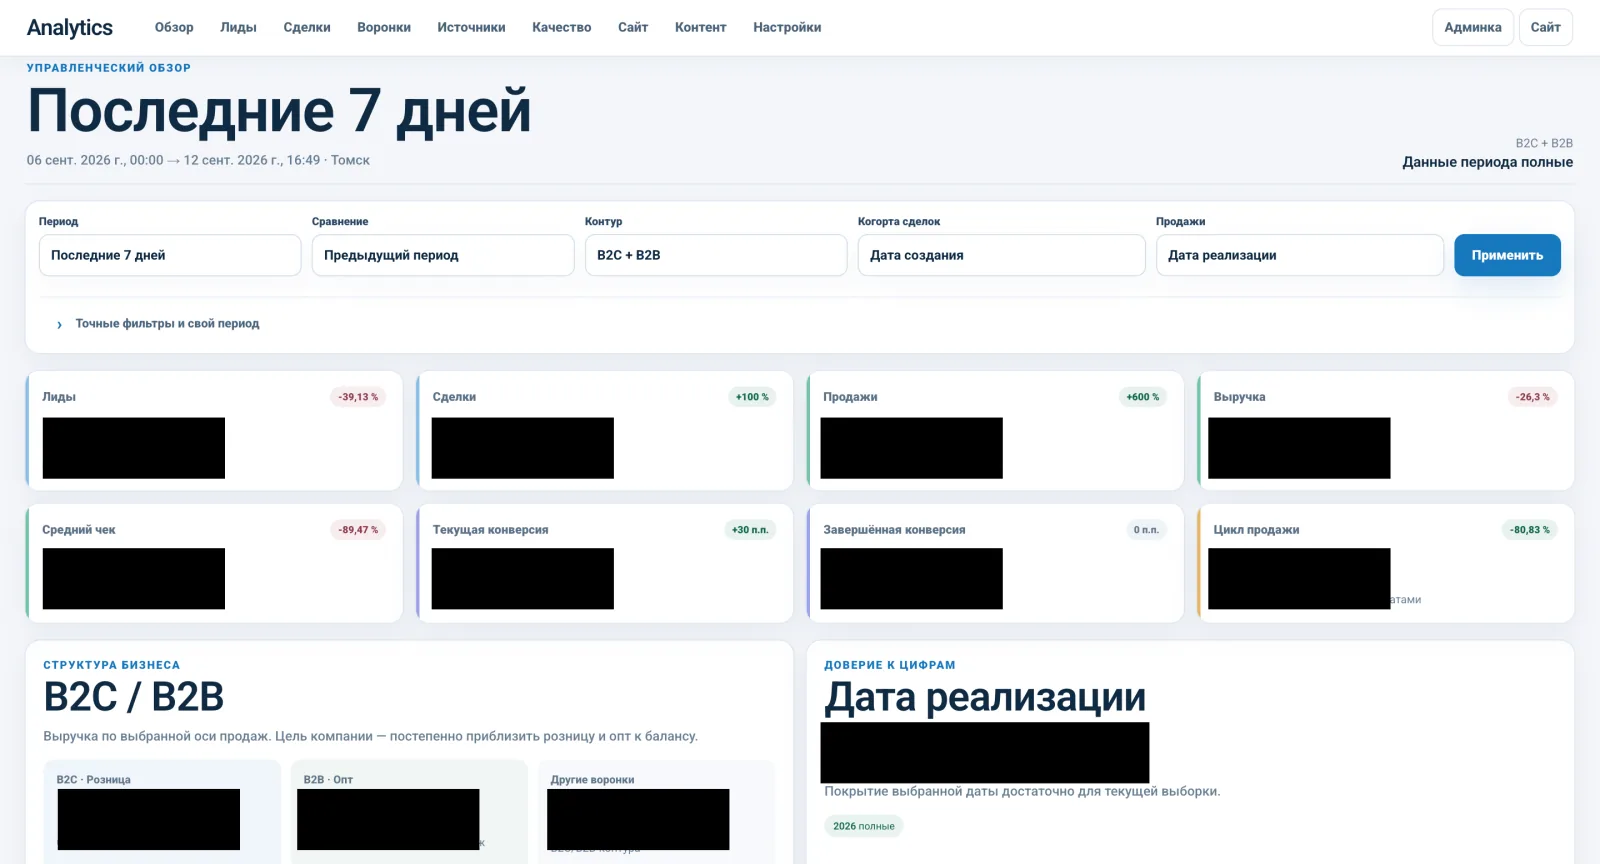Click the Сайт button at top right
Image resolution: width=1600 pixels, height=864 pixels.
point(1546,28)
